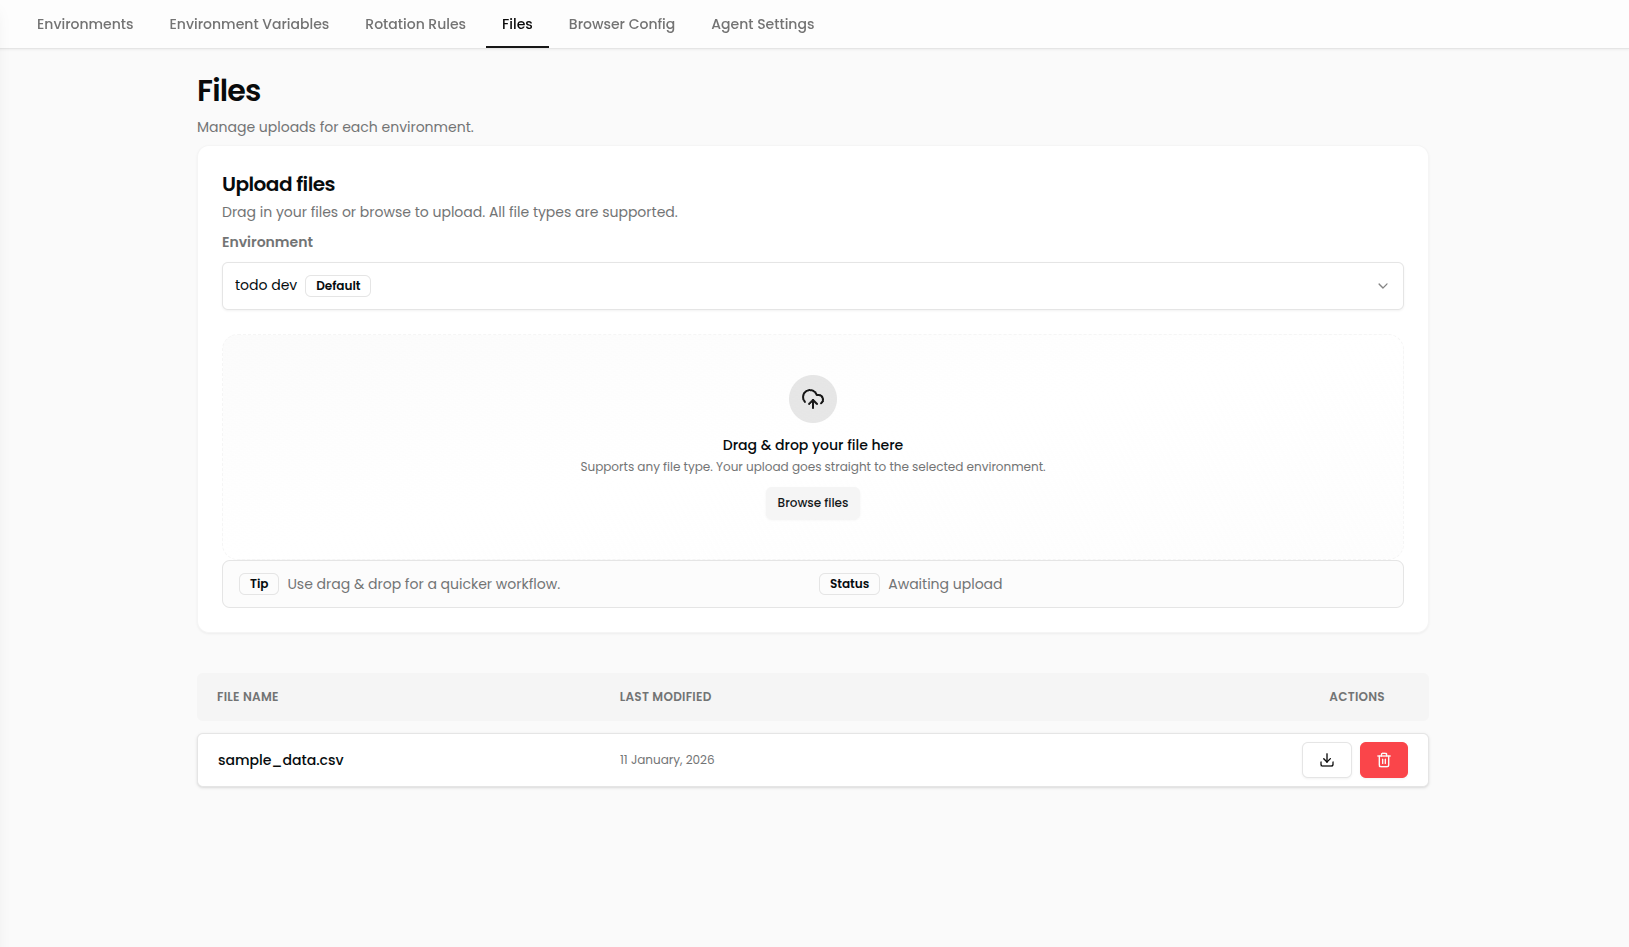Click the Browse files button
1629x947 pixels.
(812, 503)
